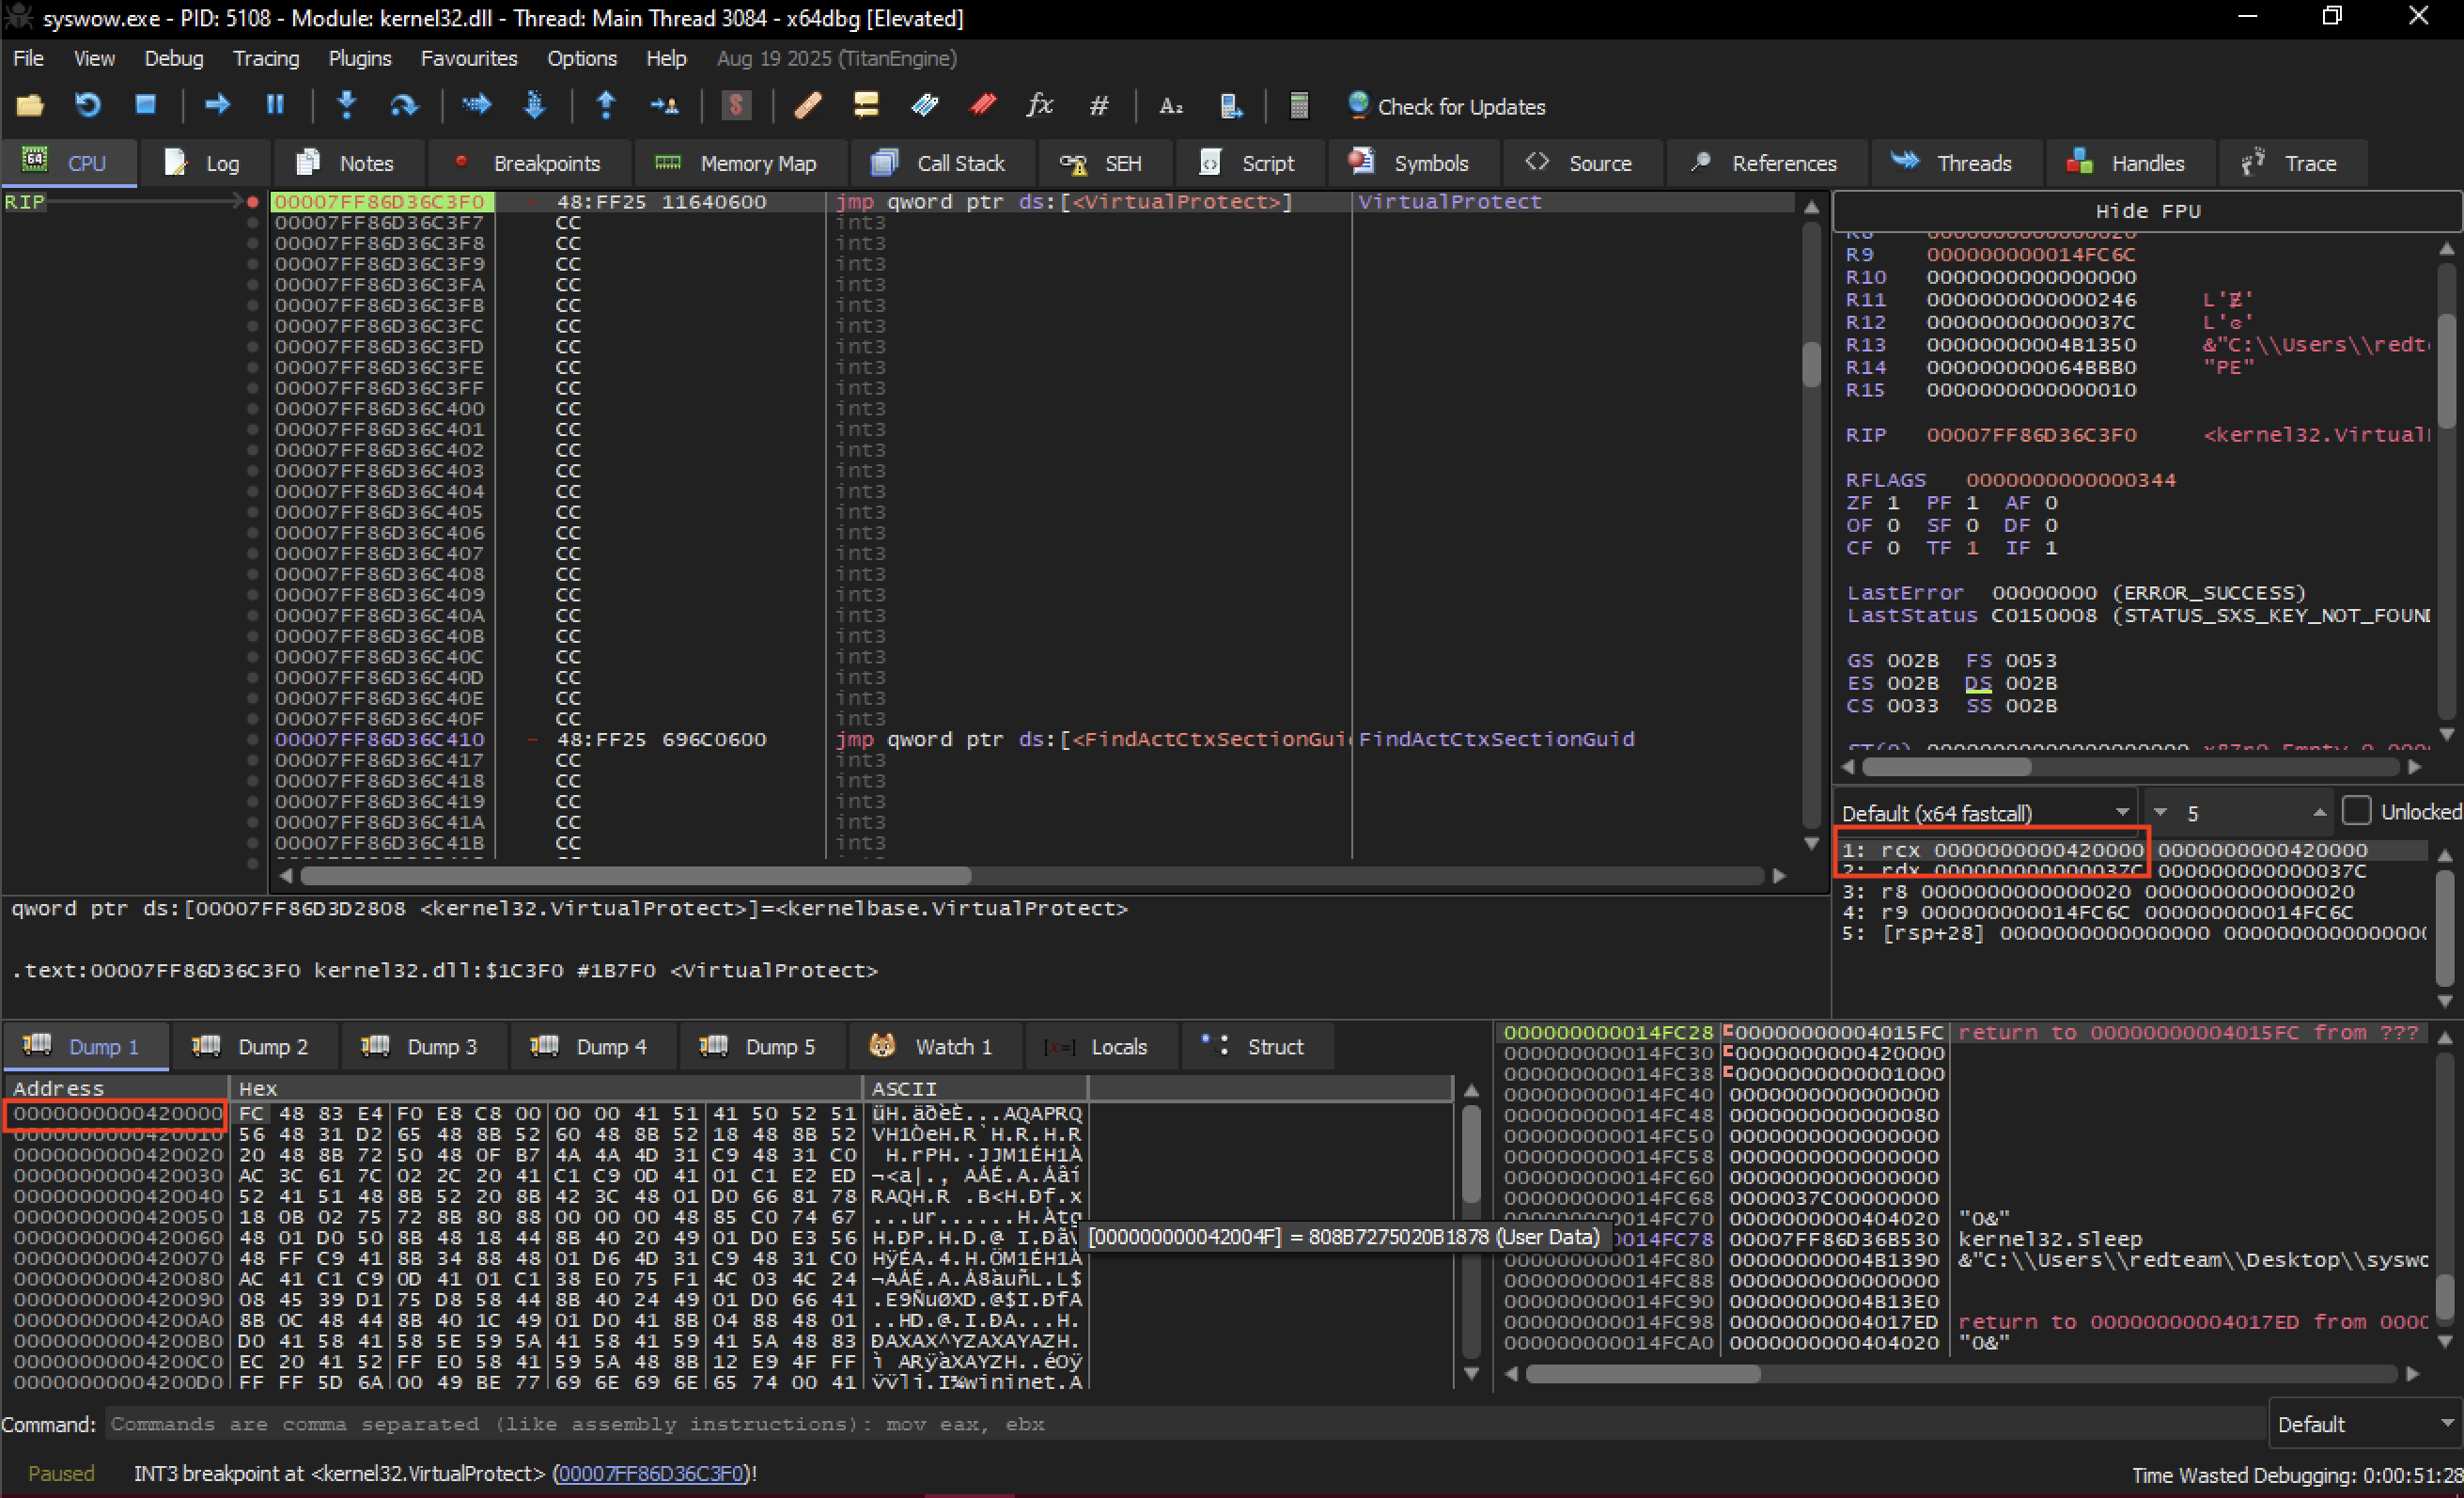The image size is (2464, 1498).
Task: Open the Default dropdown beside the command bar
Action: (2363, 1424)
